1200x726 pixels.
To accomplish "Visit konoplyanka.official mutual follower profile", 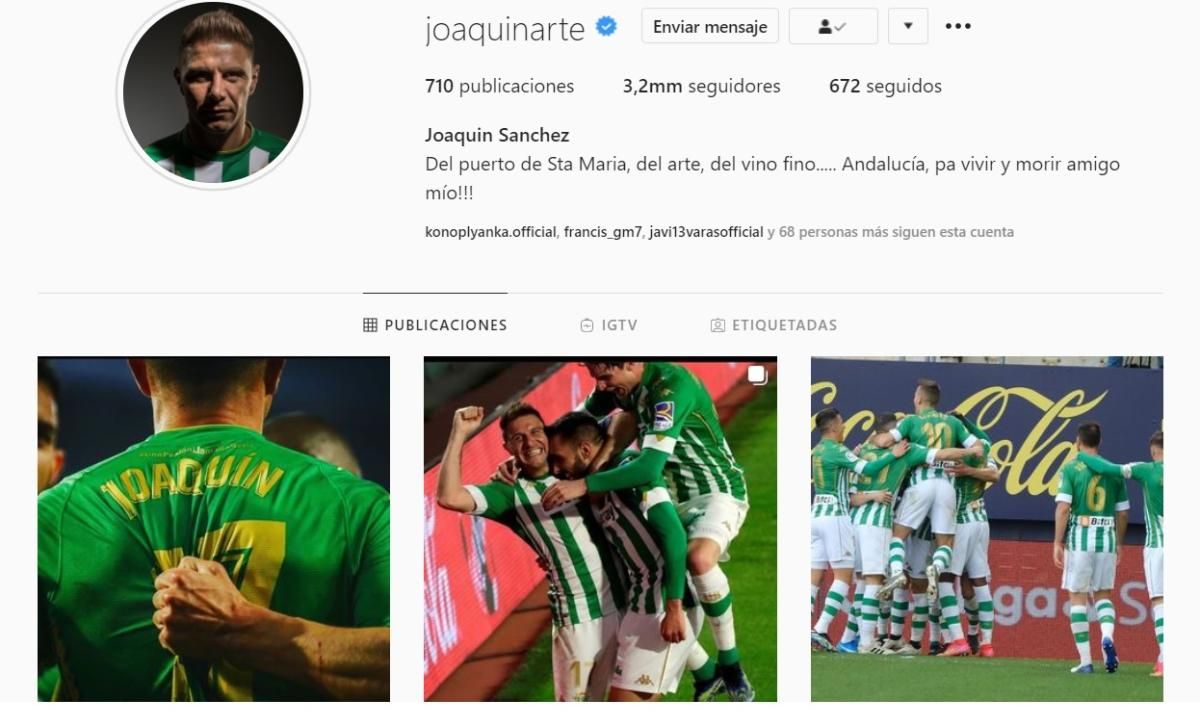I will (x=490, y=232).
